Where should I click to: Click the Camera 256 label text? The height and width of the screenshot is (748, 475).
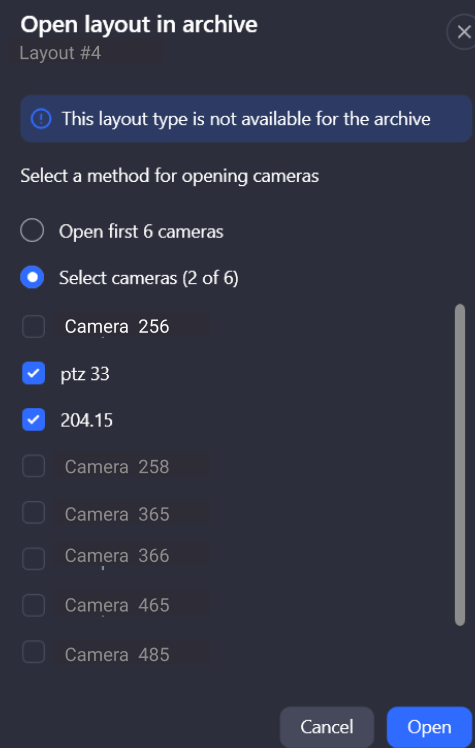tap(117, 327)
